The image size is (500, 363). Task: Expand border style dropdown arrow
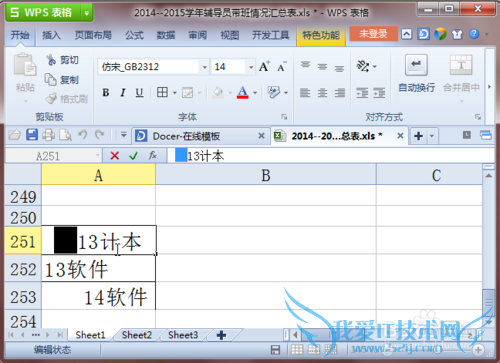pyautogui.click(x=175, y=93)
